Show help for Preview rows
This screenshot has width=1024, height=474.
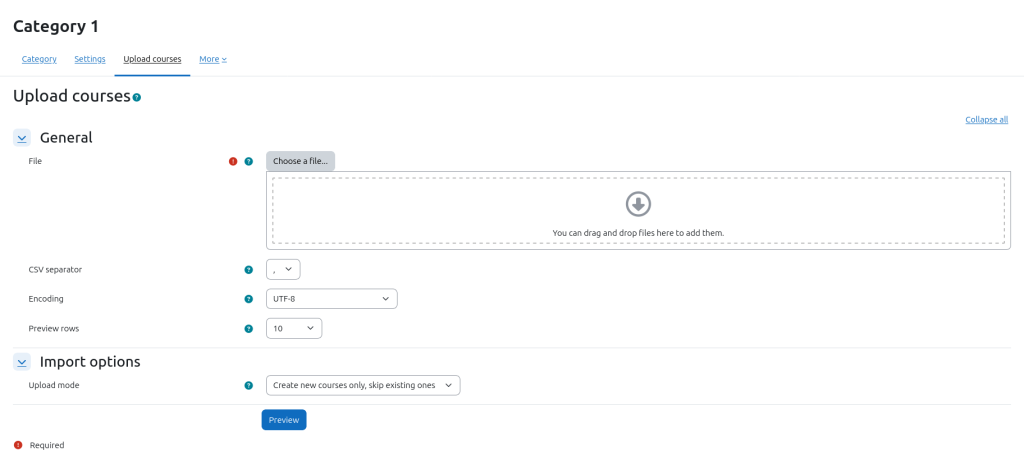click(x=249, y=329)
